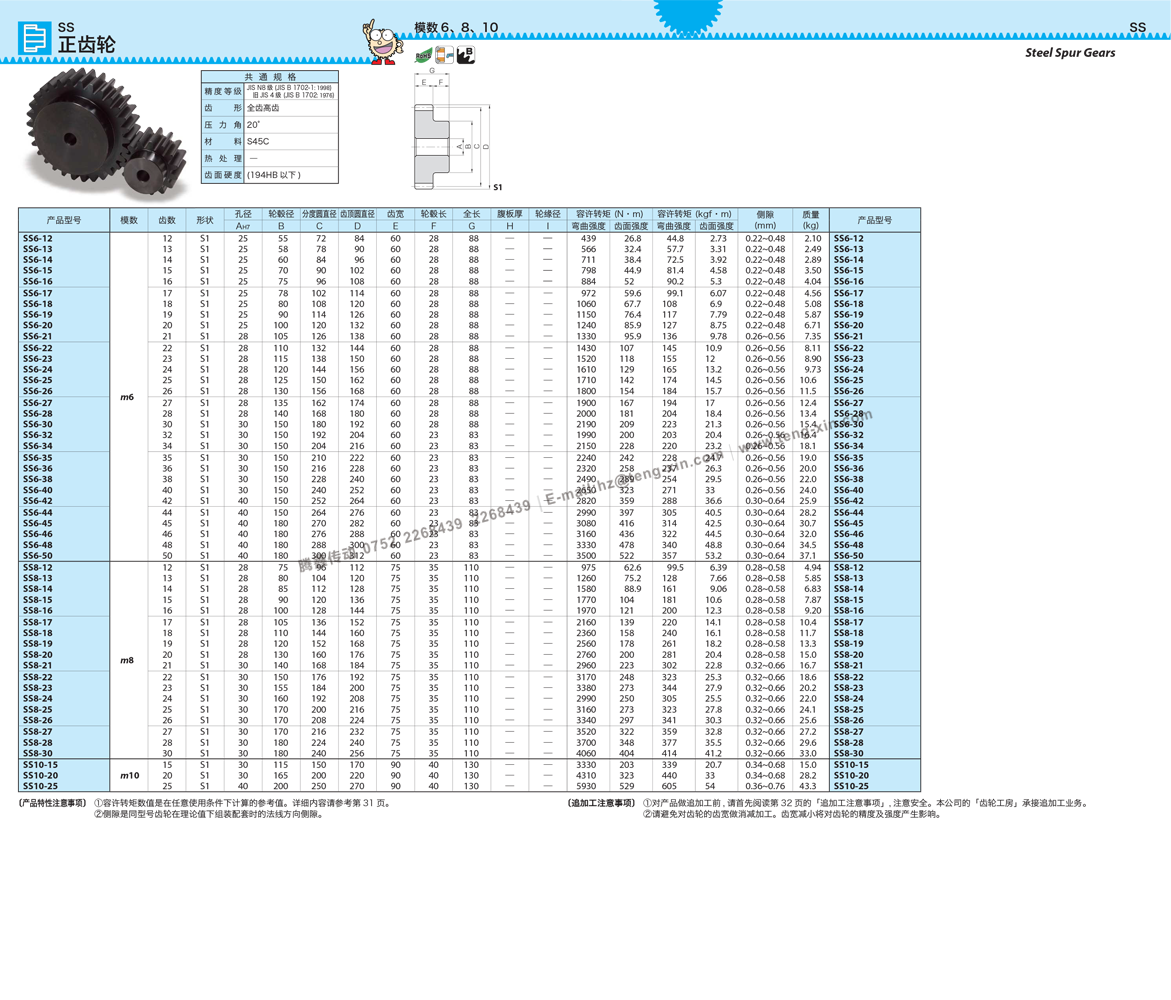Click the 齿数 column header
This screenshot has width=1171, height=1000.
167,220
